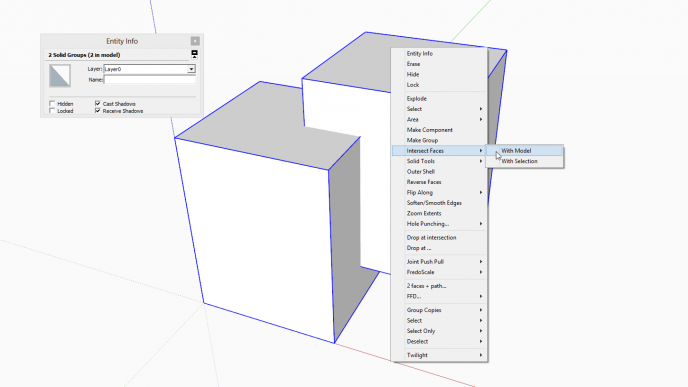This screenshot has height=387, width=688.
Task: Choose Drop at intersection
Action: (439, 238)
